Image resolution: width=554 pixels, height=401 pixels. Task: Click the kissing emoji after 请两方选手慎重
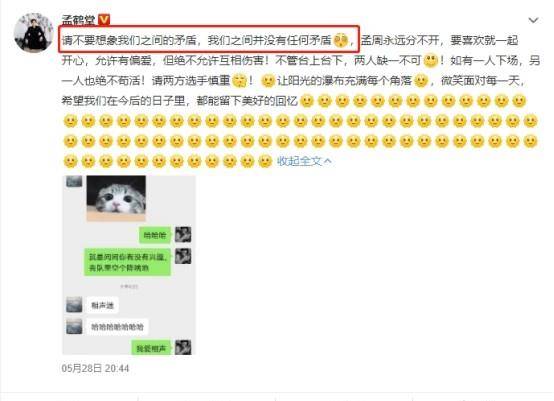point(239,81)
